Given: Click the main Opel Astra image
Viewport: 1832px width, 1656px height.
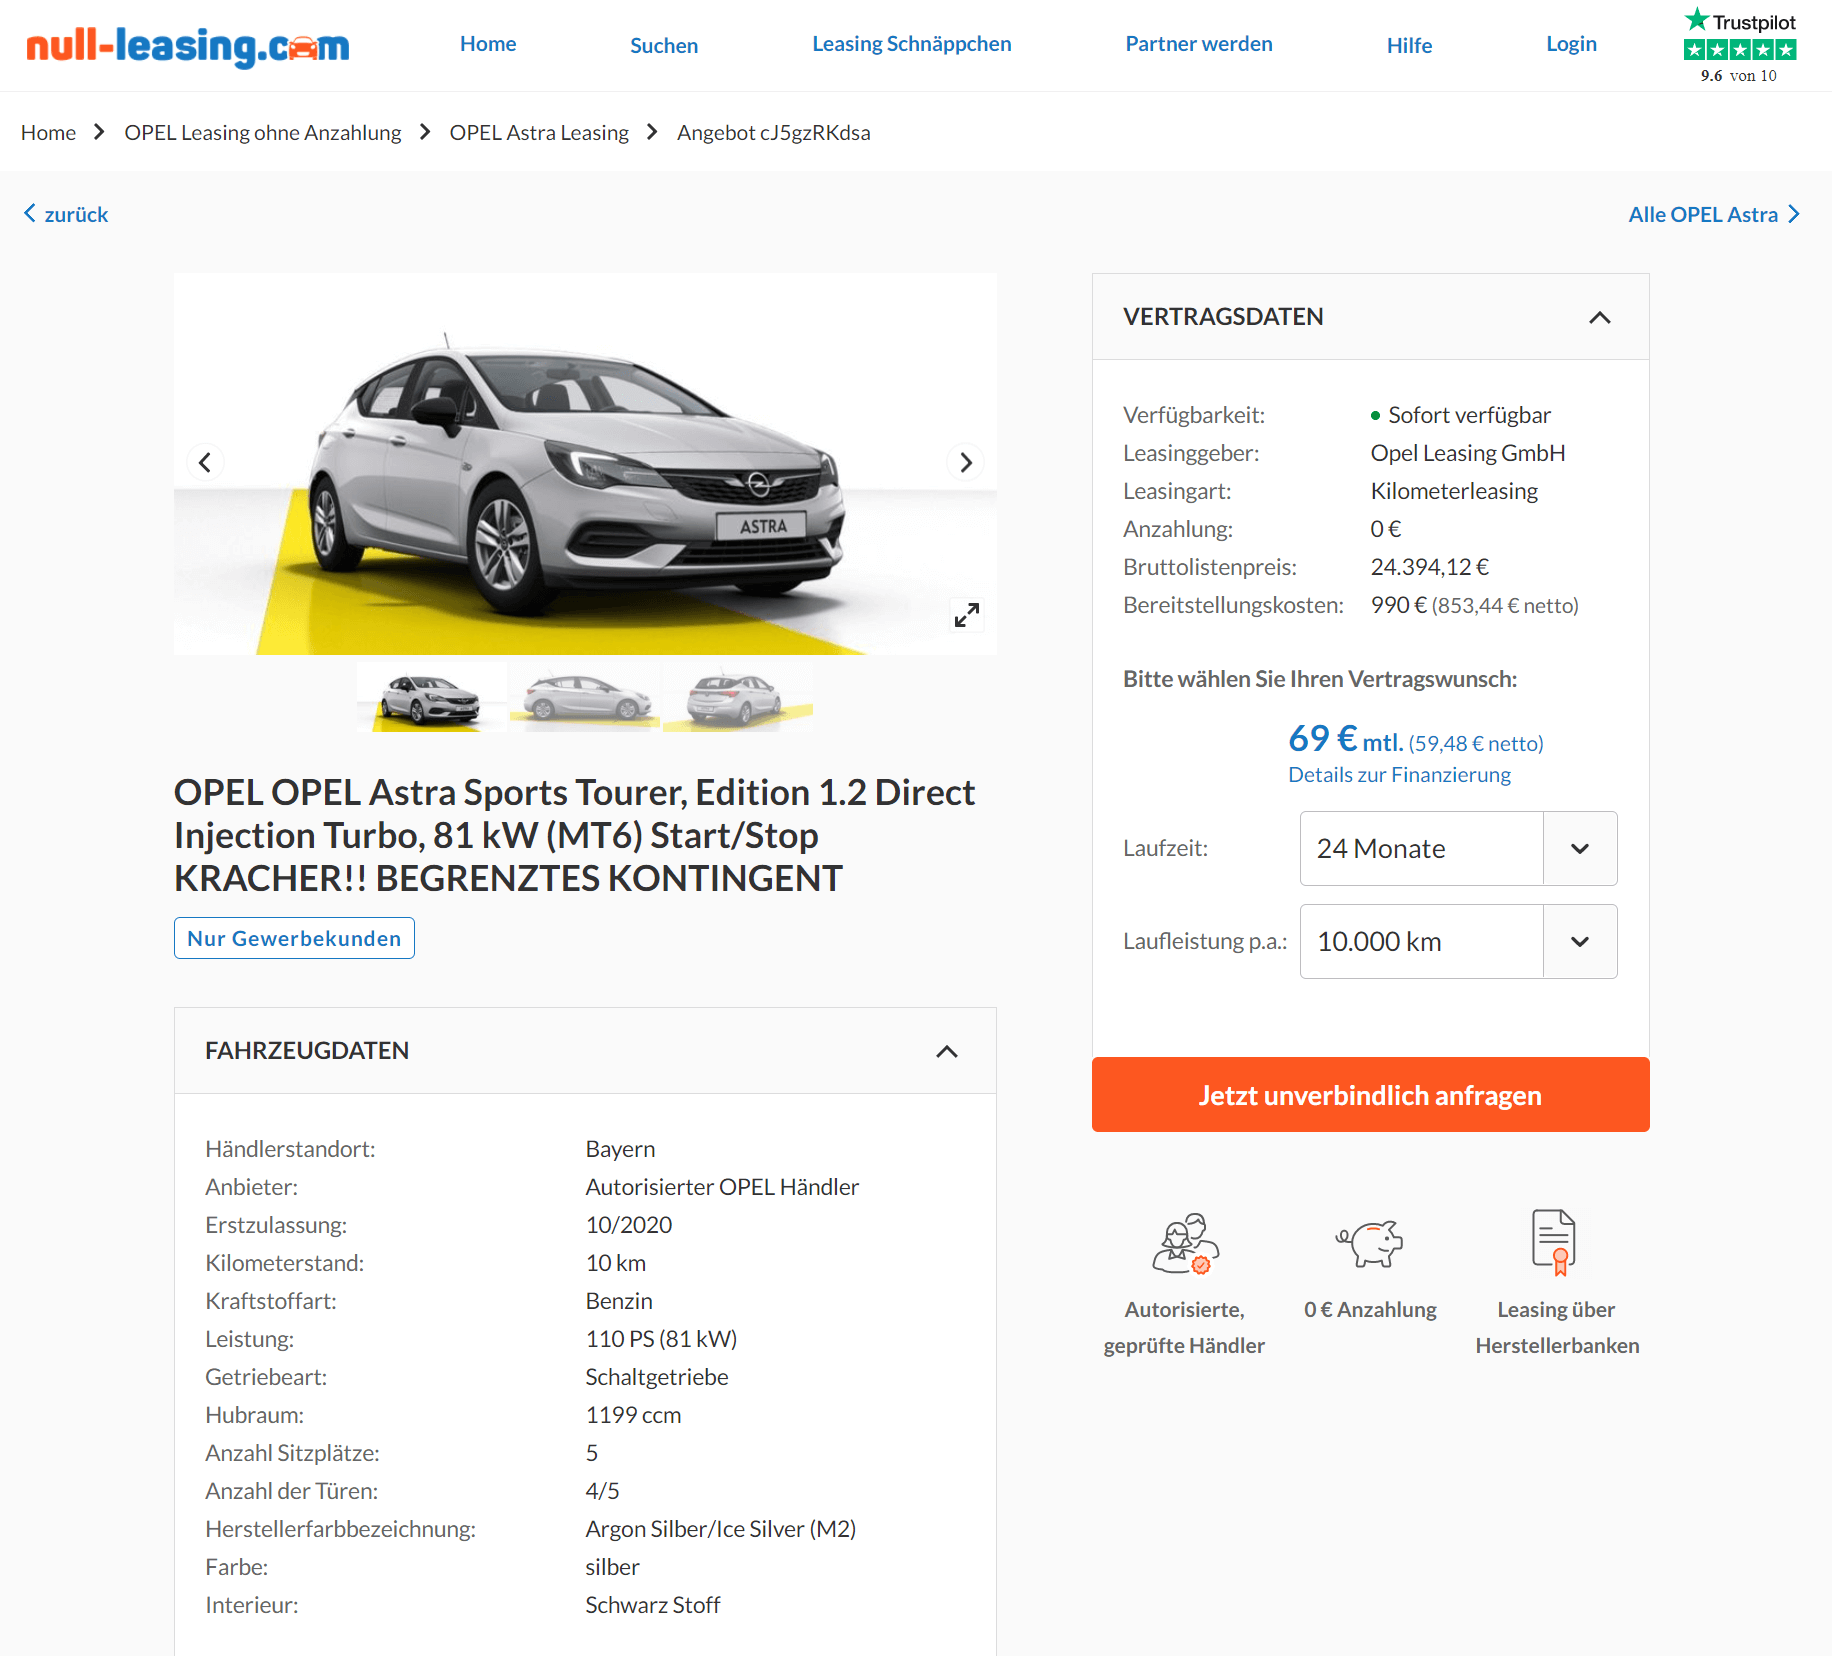Looking at the screenshot, I should (585, 464).
